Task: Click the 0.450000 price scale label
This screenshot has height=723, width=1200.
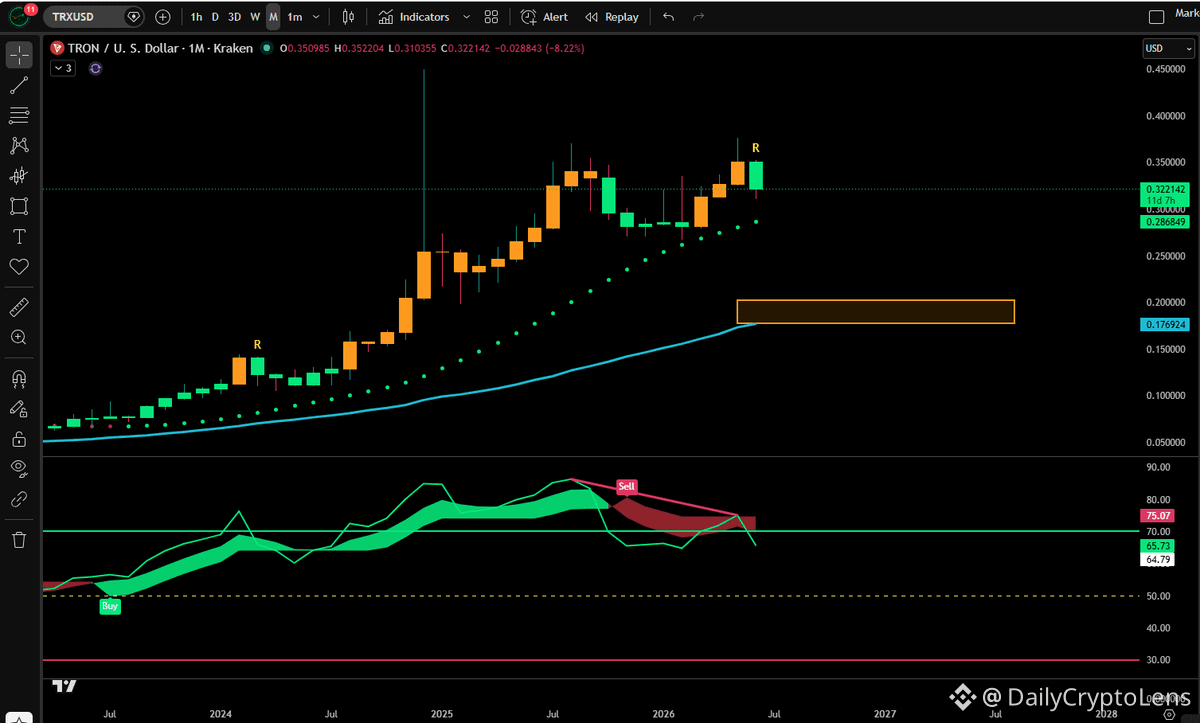Action: click(1166, 69)
